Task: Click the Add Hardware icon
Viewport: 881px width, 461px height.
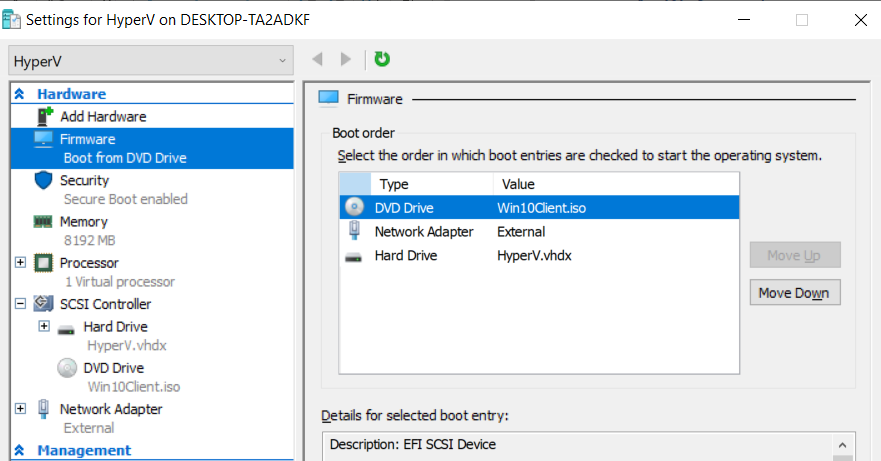Action: tap(44, 116)
